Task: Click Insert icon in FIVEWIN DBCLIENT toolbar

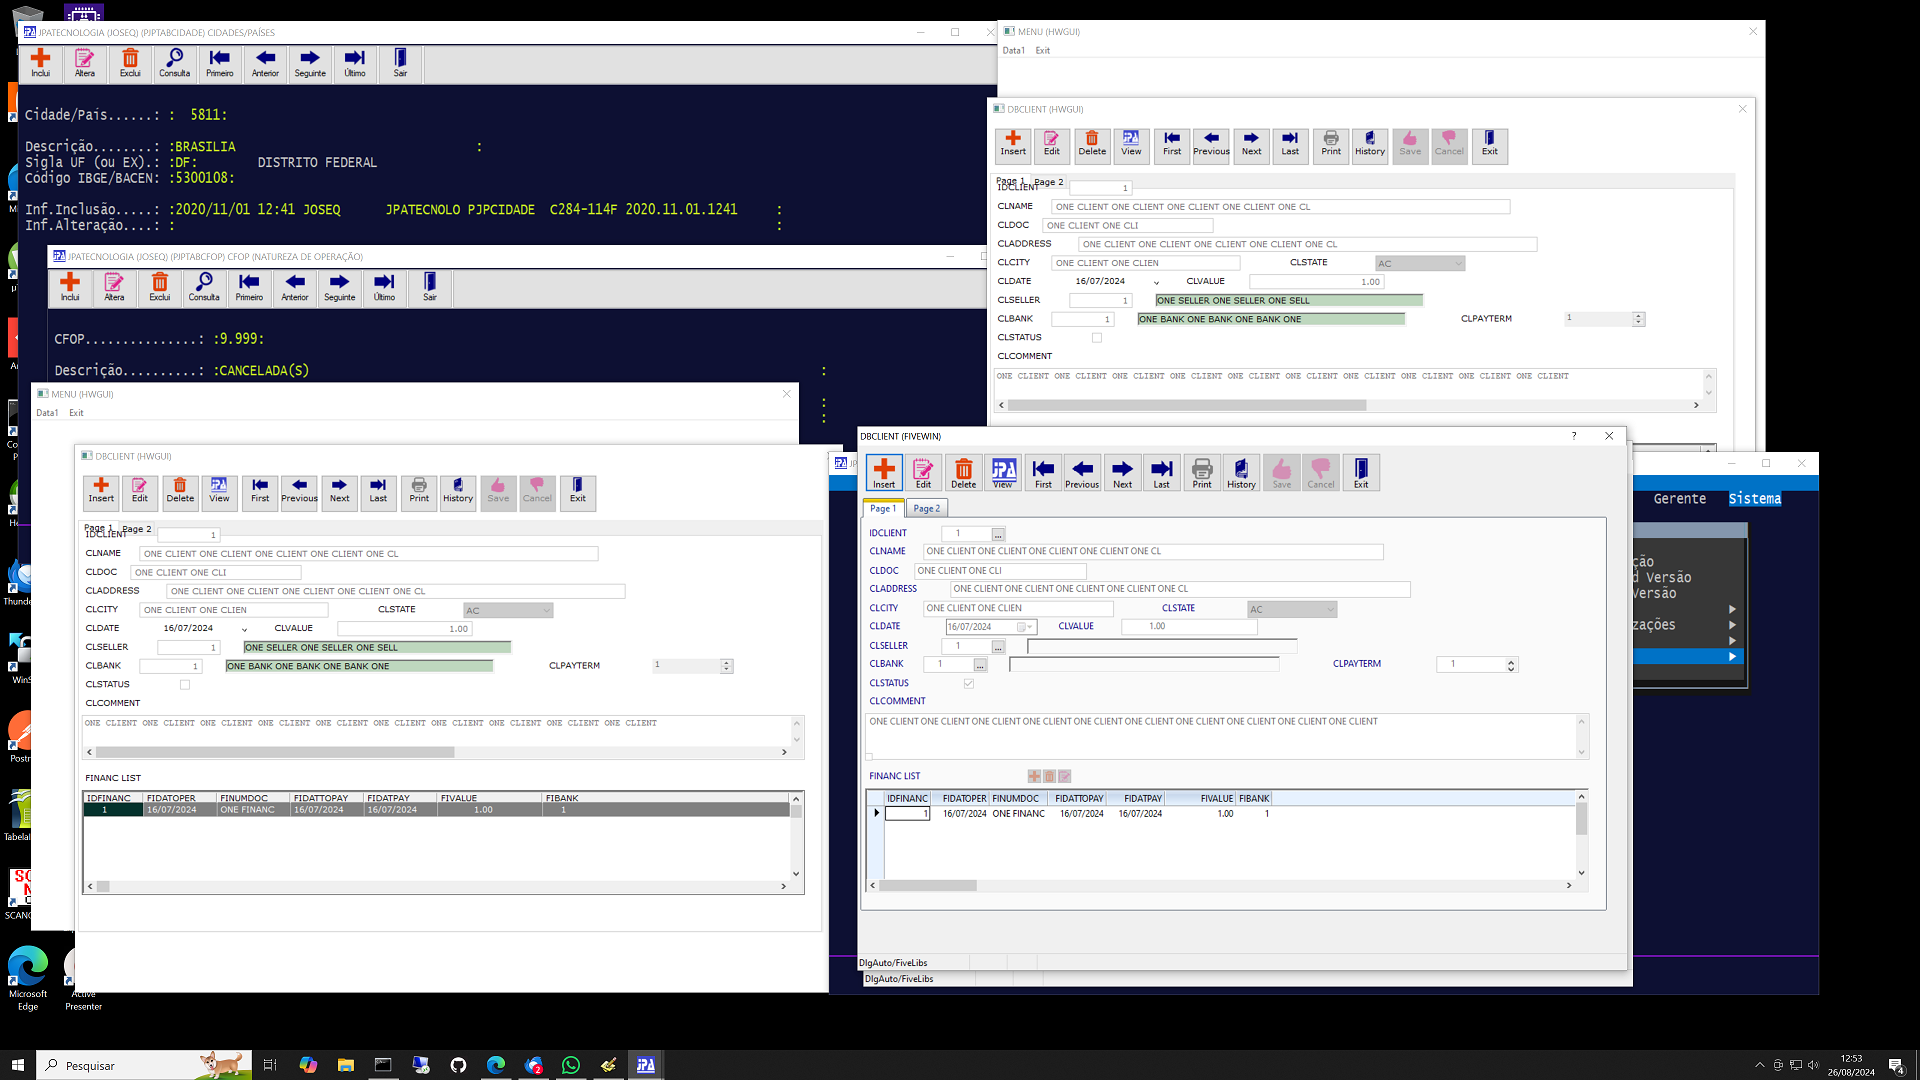Action: pos(884,472)
